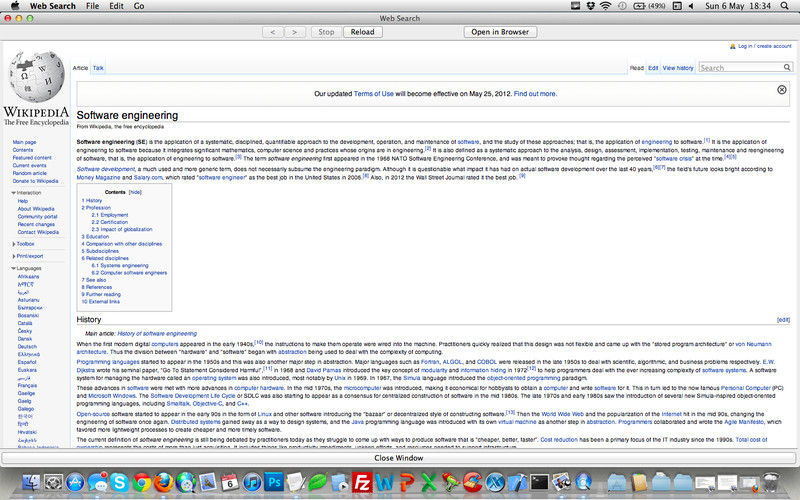The image size is (800, 500).
Task: Go forward with the > button
Action: (x=294, y=32)
